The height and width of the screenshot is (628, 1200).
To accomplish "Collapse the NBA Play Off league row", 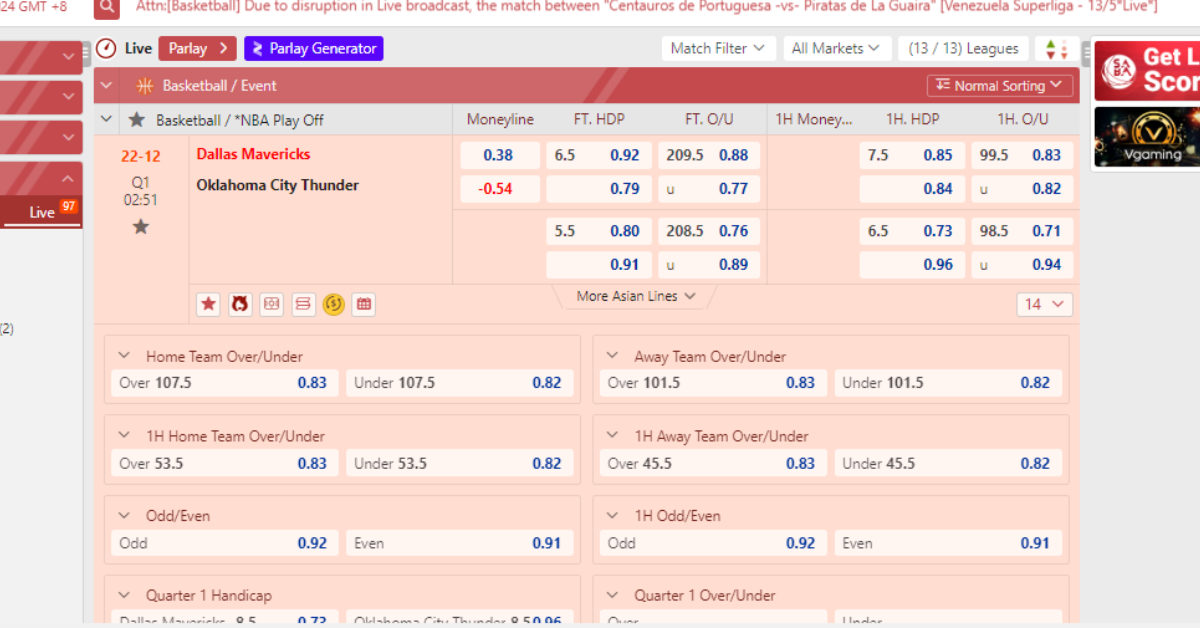I will pos(107,120).
